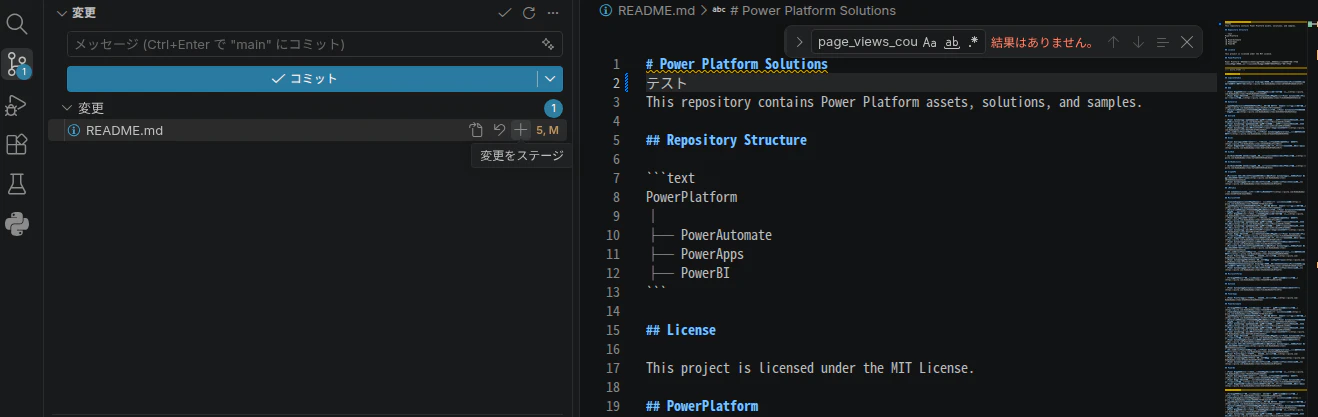Screen dimensions: 1318x417
Task: Click the '## Repository Structure' heading
Action: [x=726, y=140]
